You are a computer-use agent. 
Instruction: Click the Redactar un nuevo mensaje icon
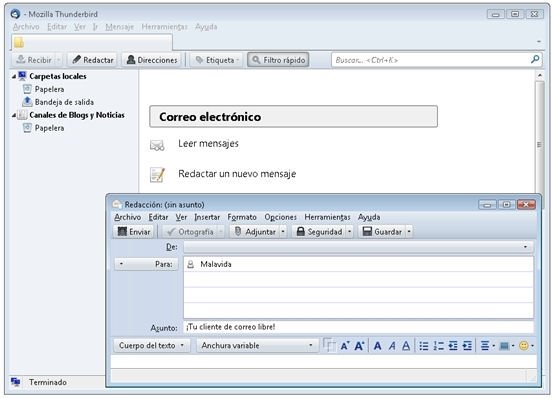pyautogui.click(x=157, y=175)
